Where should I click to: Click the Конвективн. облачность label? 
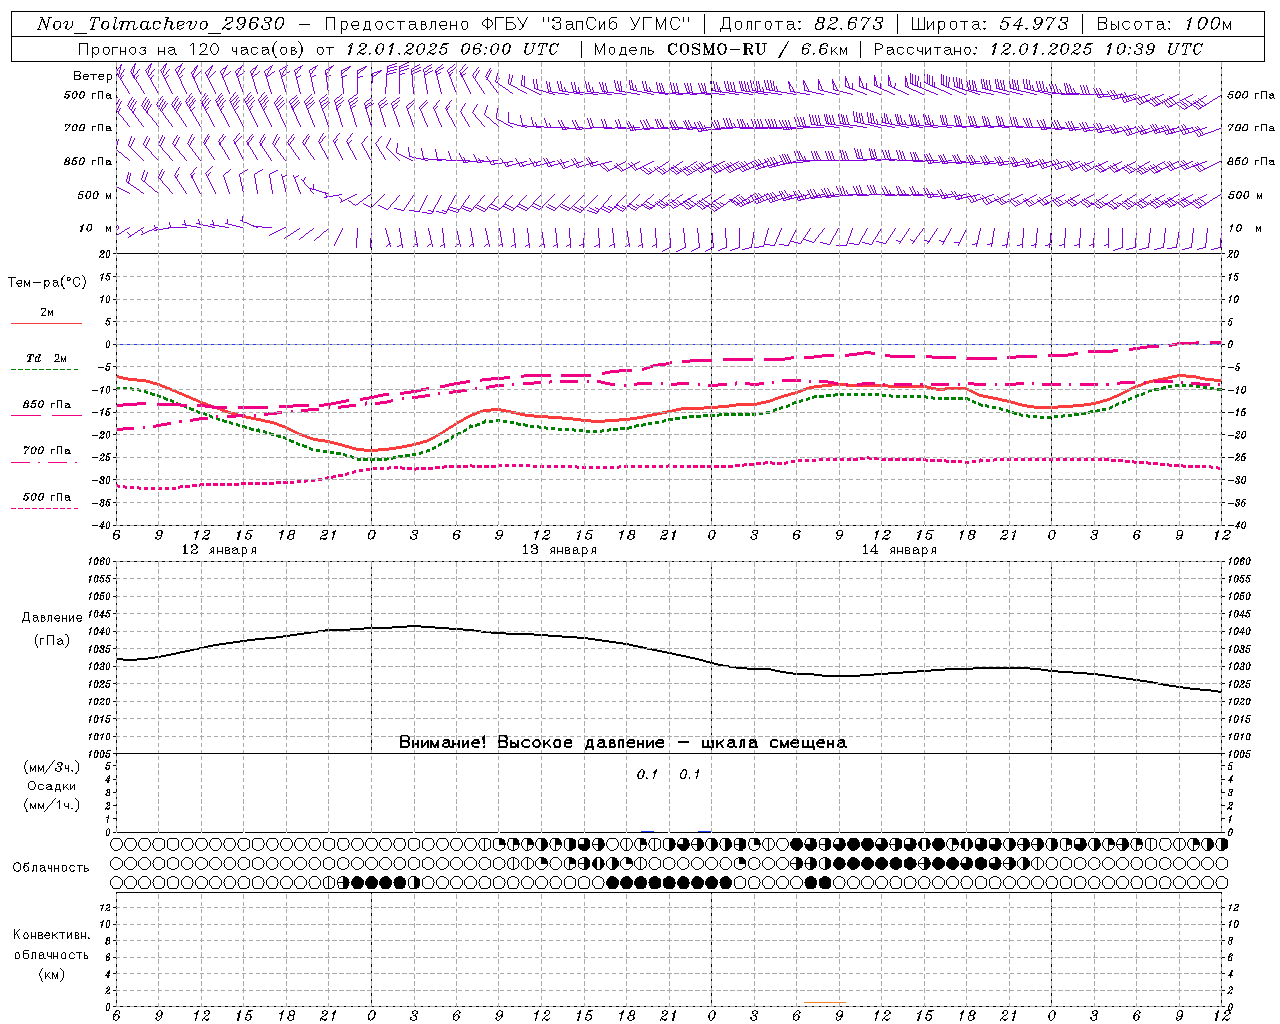51,944
